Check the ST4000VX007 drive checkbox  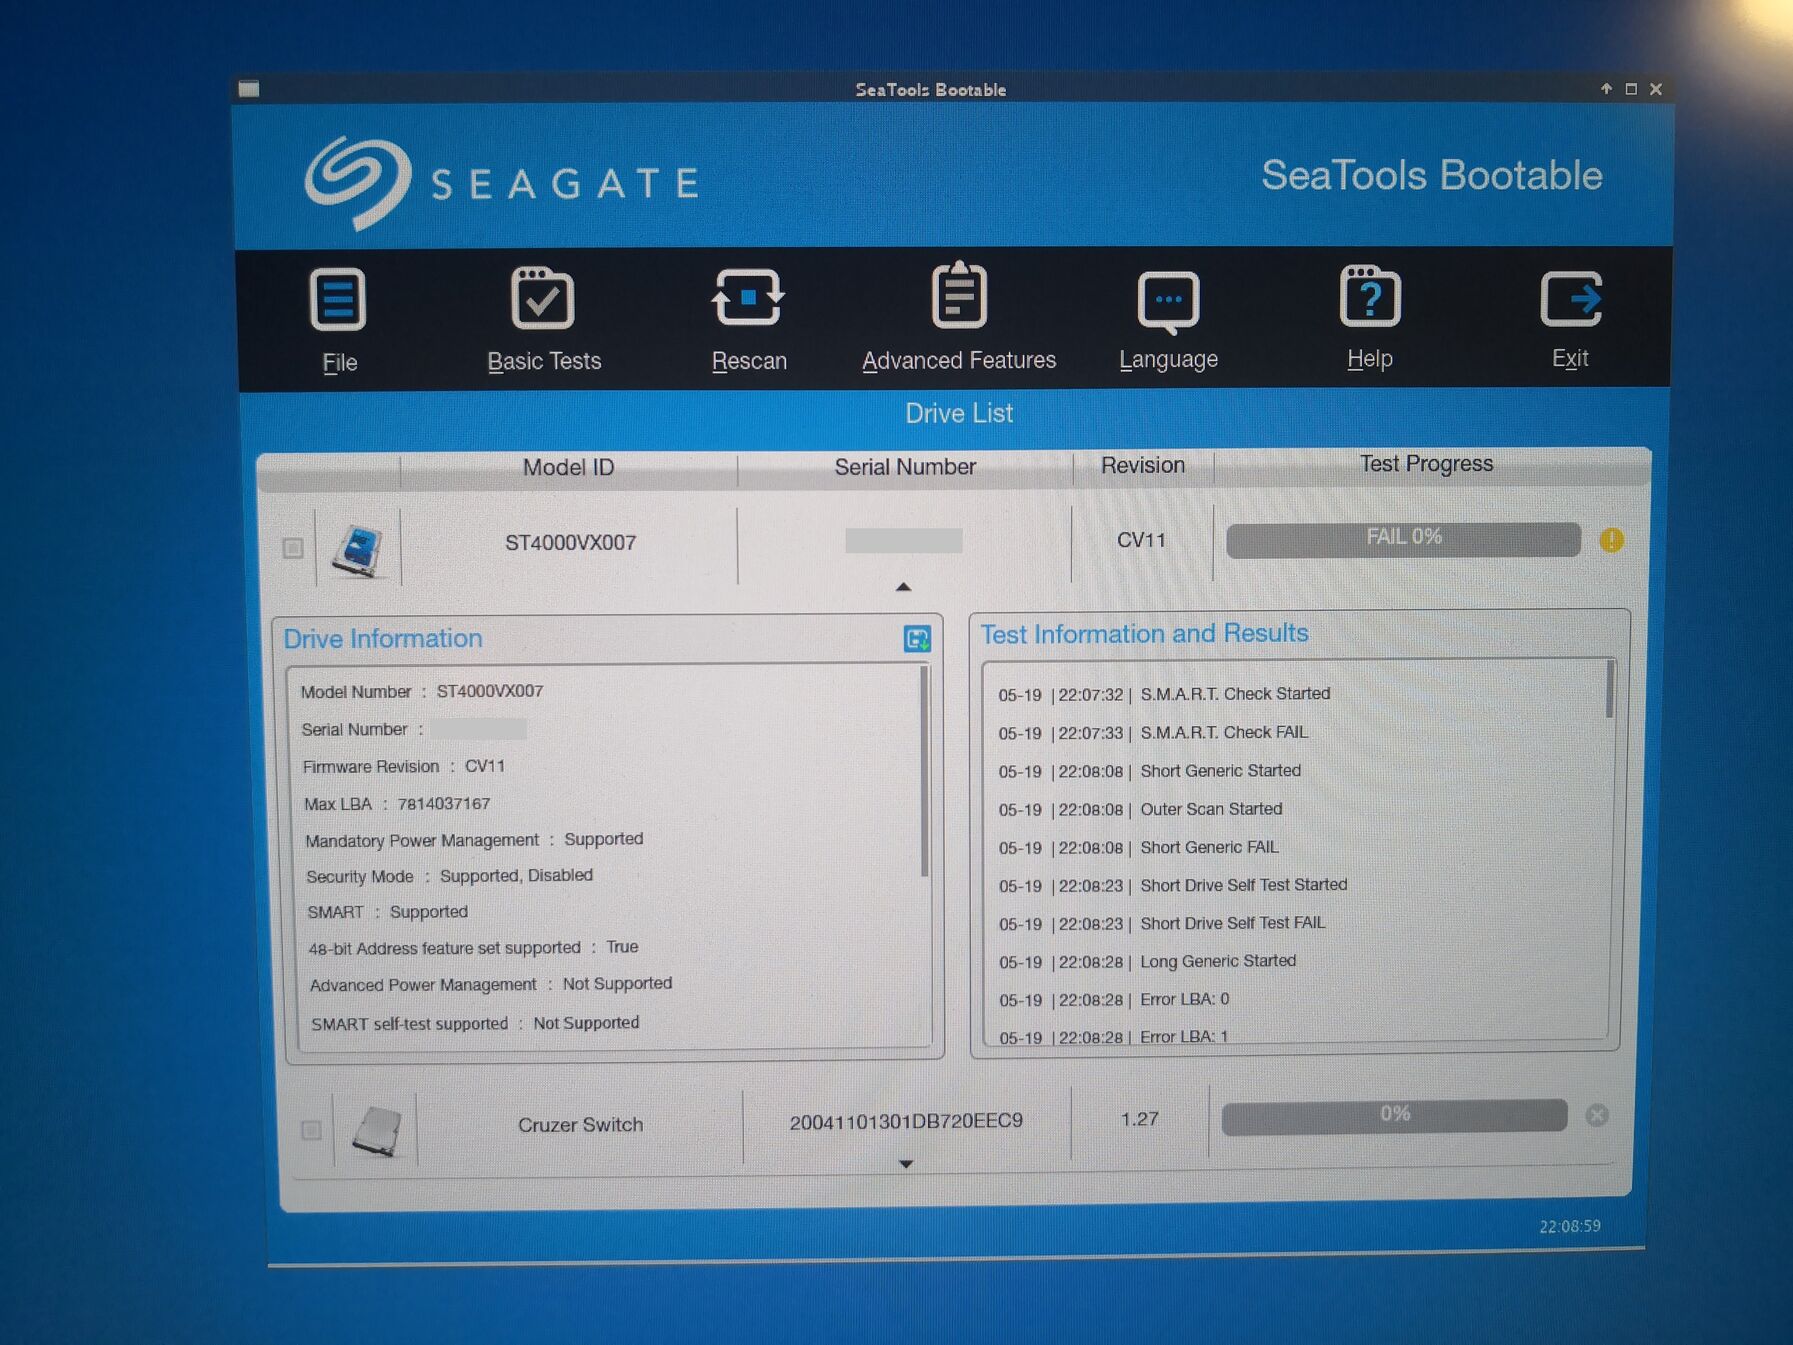[x=292, y=548]
